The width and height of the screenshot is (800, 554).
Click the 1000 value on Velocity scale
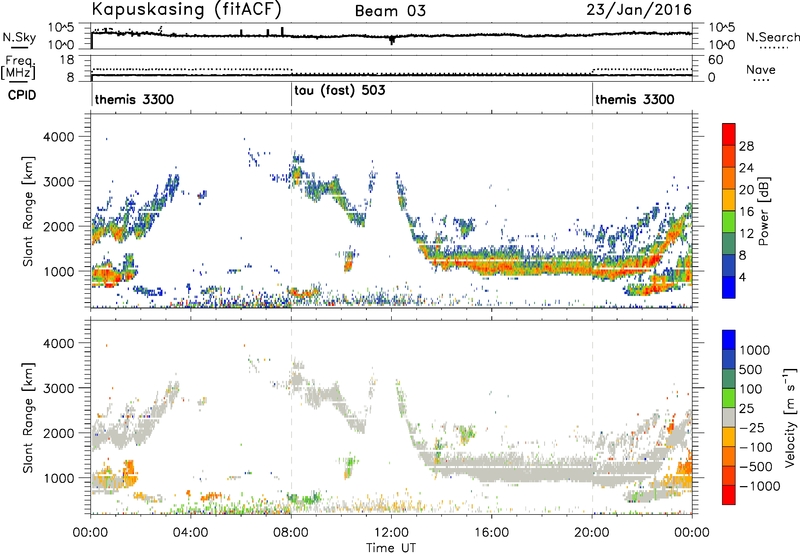point(754,350)
